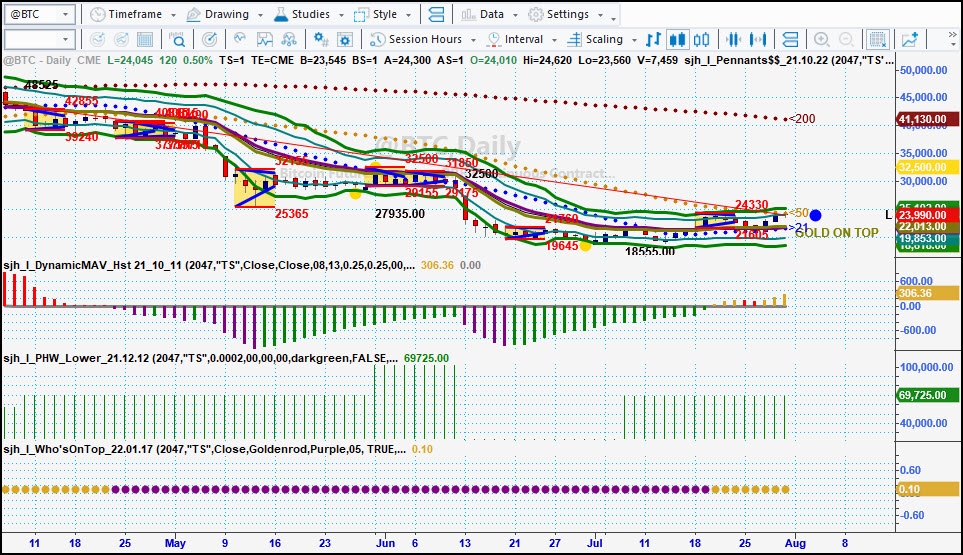The image size is (963, 555).
Task: Expand the Drawing dropdown arrow
Action: [260, 15]
